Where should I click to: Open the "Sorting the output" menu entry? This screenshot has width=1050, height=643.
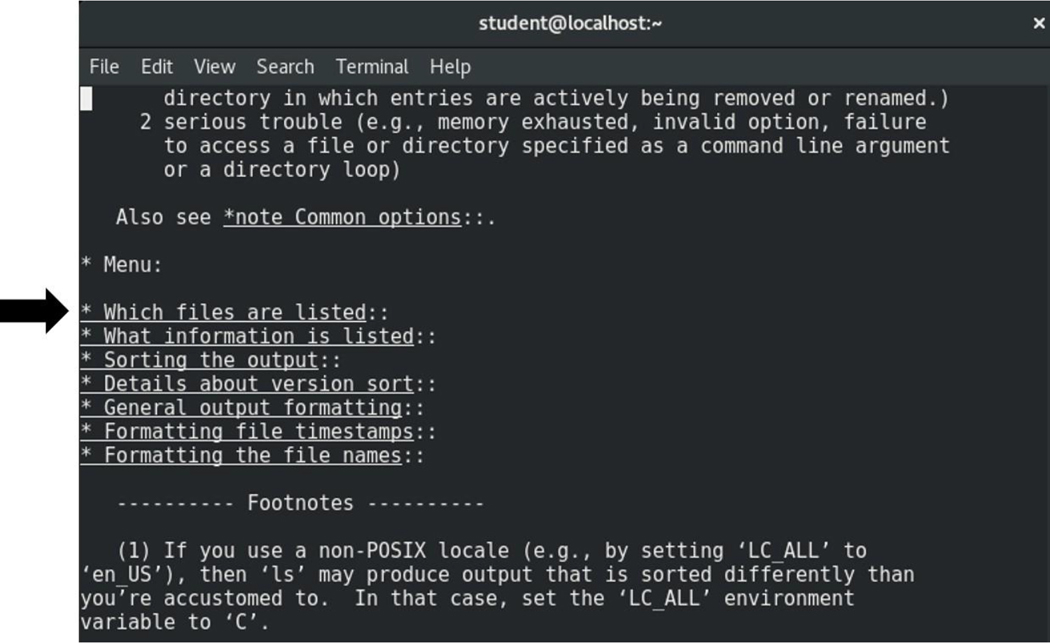tap(210, 361)
